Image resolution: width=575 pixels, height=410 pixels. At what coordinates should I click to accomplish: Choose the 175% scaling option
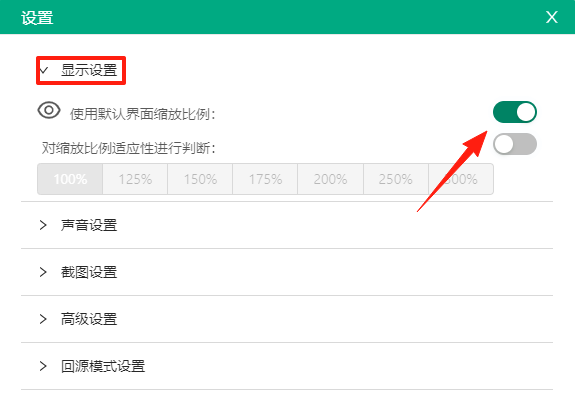tap(265, 179)
